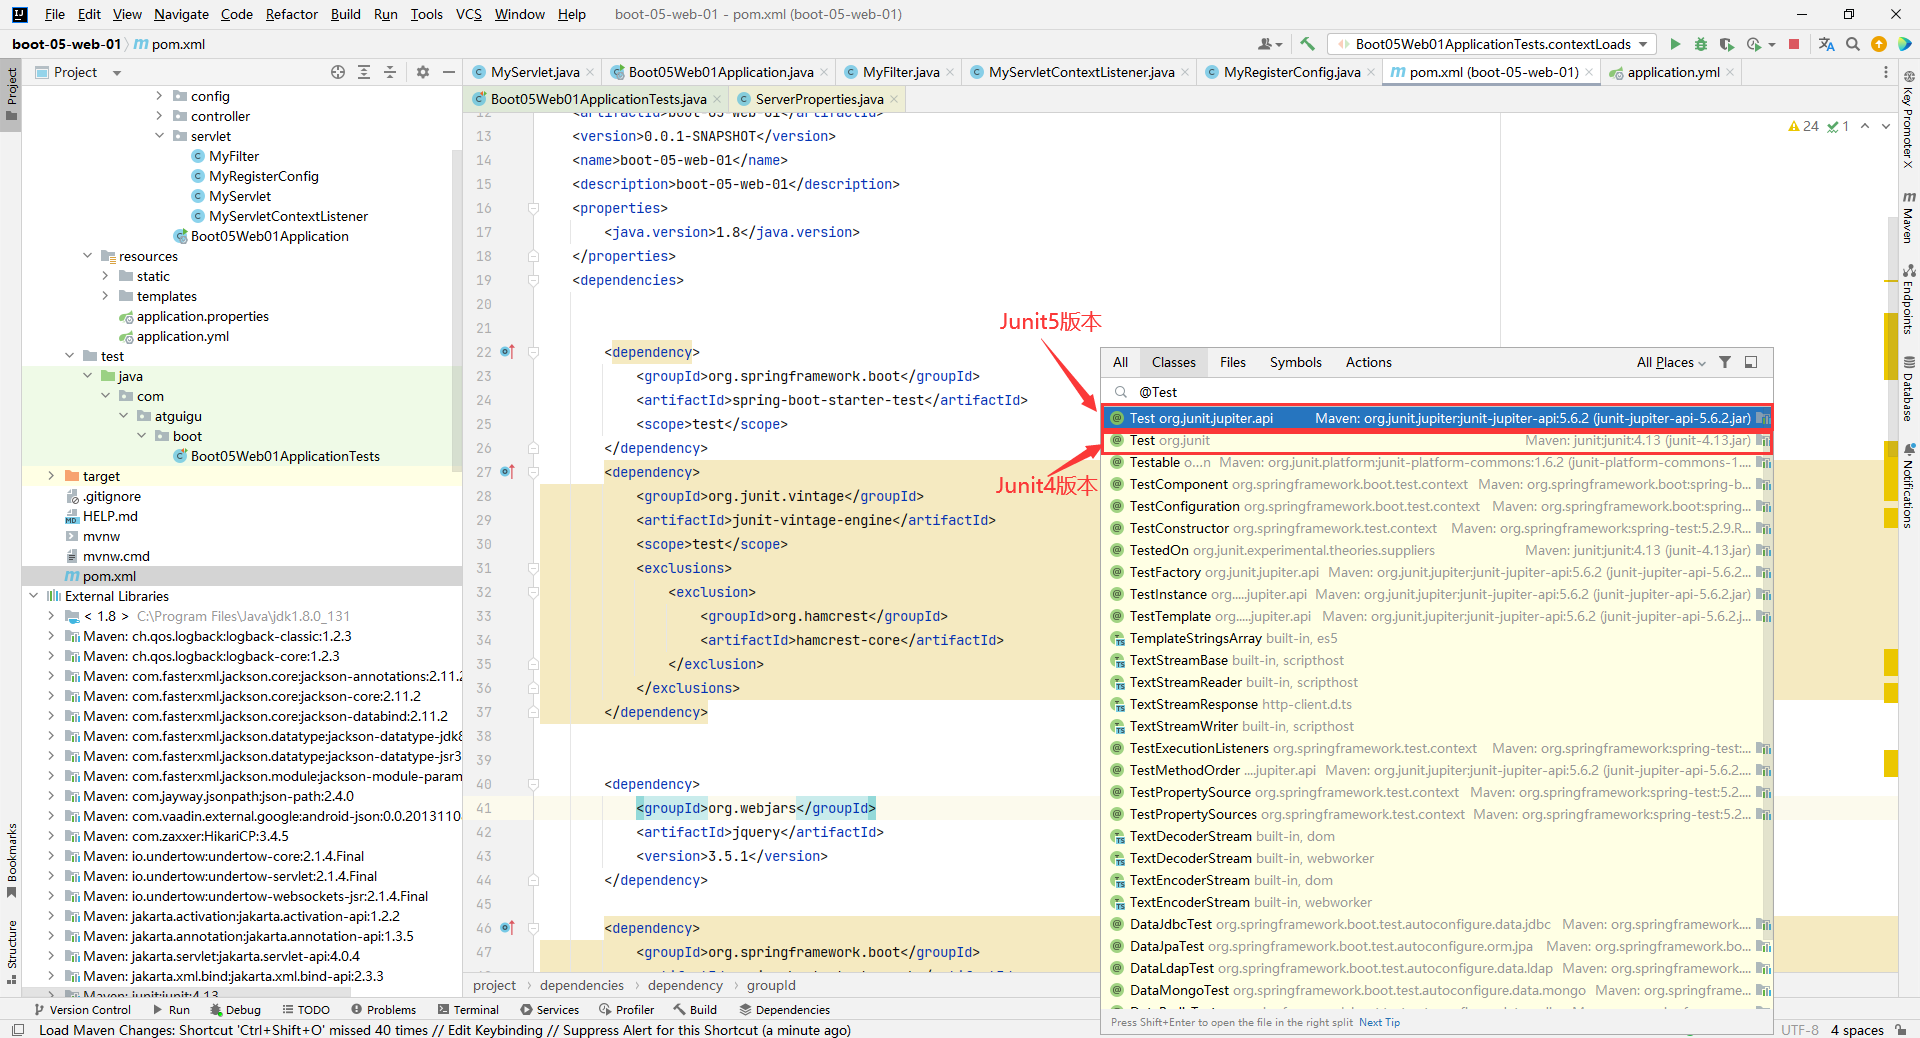Toggle the Structure tool window on the left sidebar
This screenshot has height=1038, width=1920.
[x=12, y=950]
